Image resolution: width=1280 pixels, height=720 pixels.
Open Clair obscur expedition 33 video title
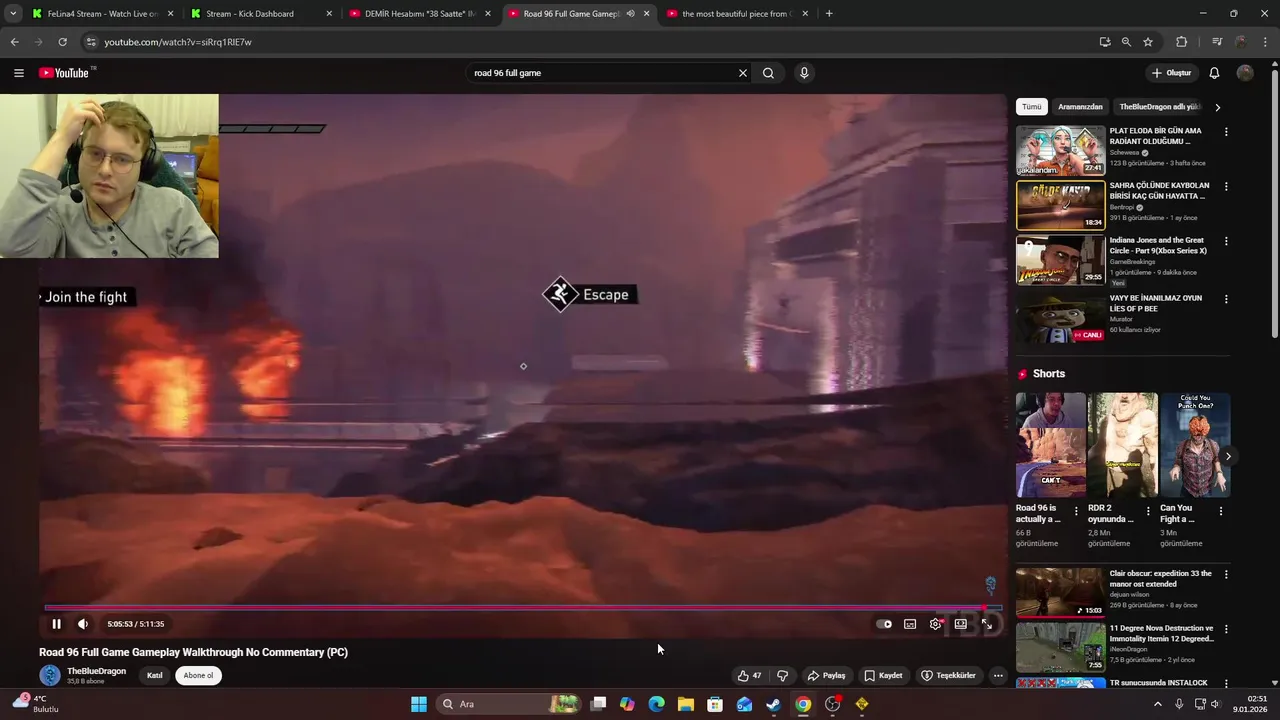[x=1160, y=579]
